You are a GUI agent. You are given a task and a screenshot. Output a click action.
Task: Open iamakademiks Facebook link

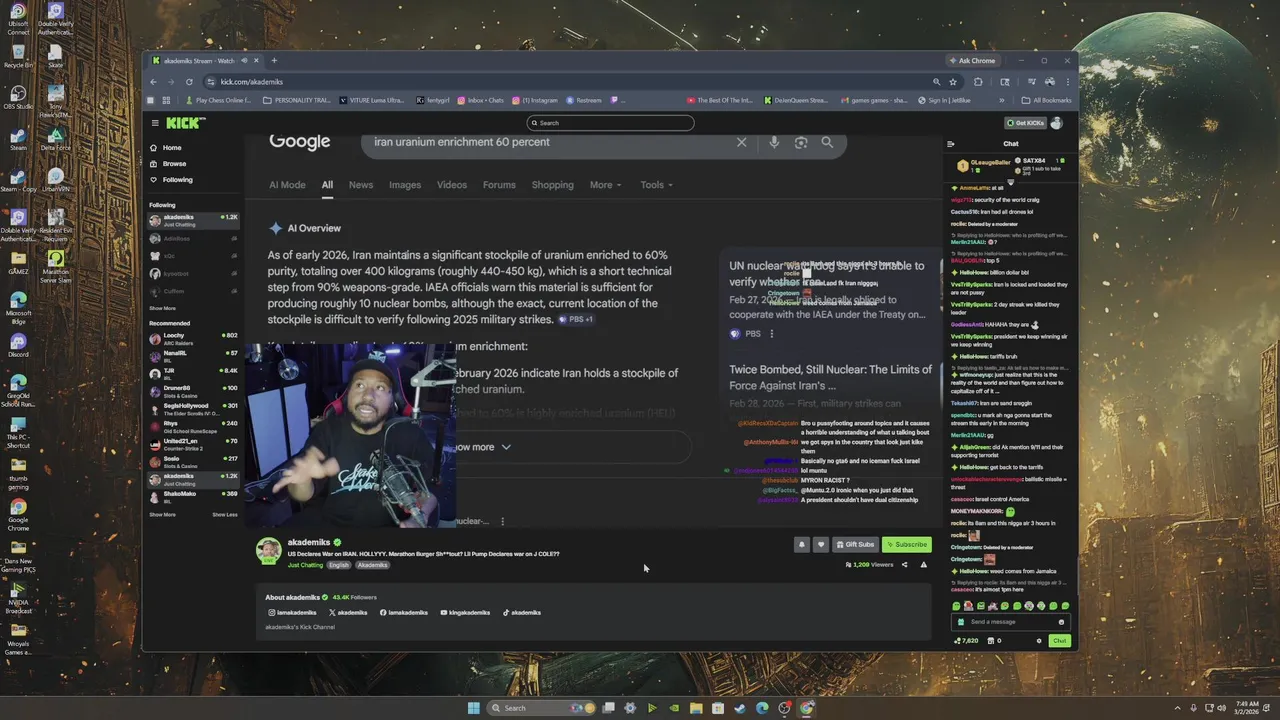[404, 613]
